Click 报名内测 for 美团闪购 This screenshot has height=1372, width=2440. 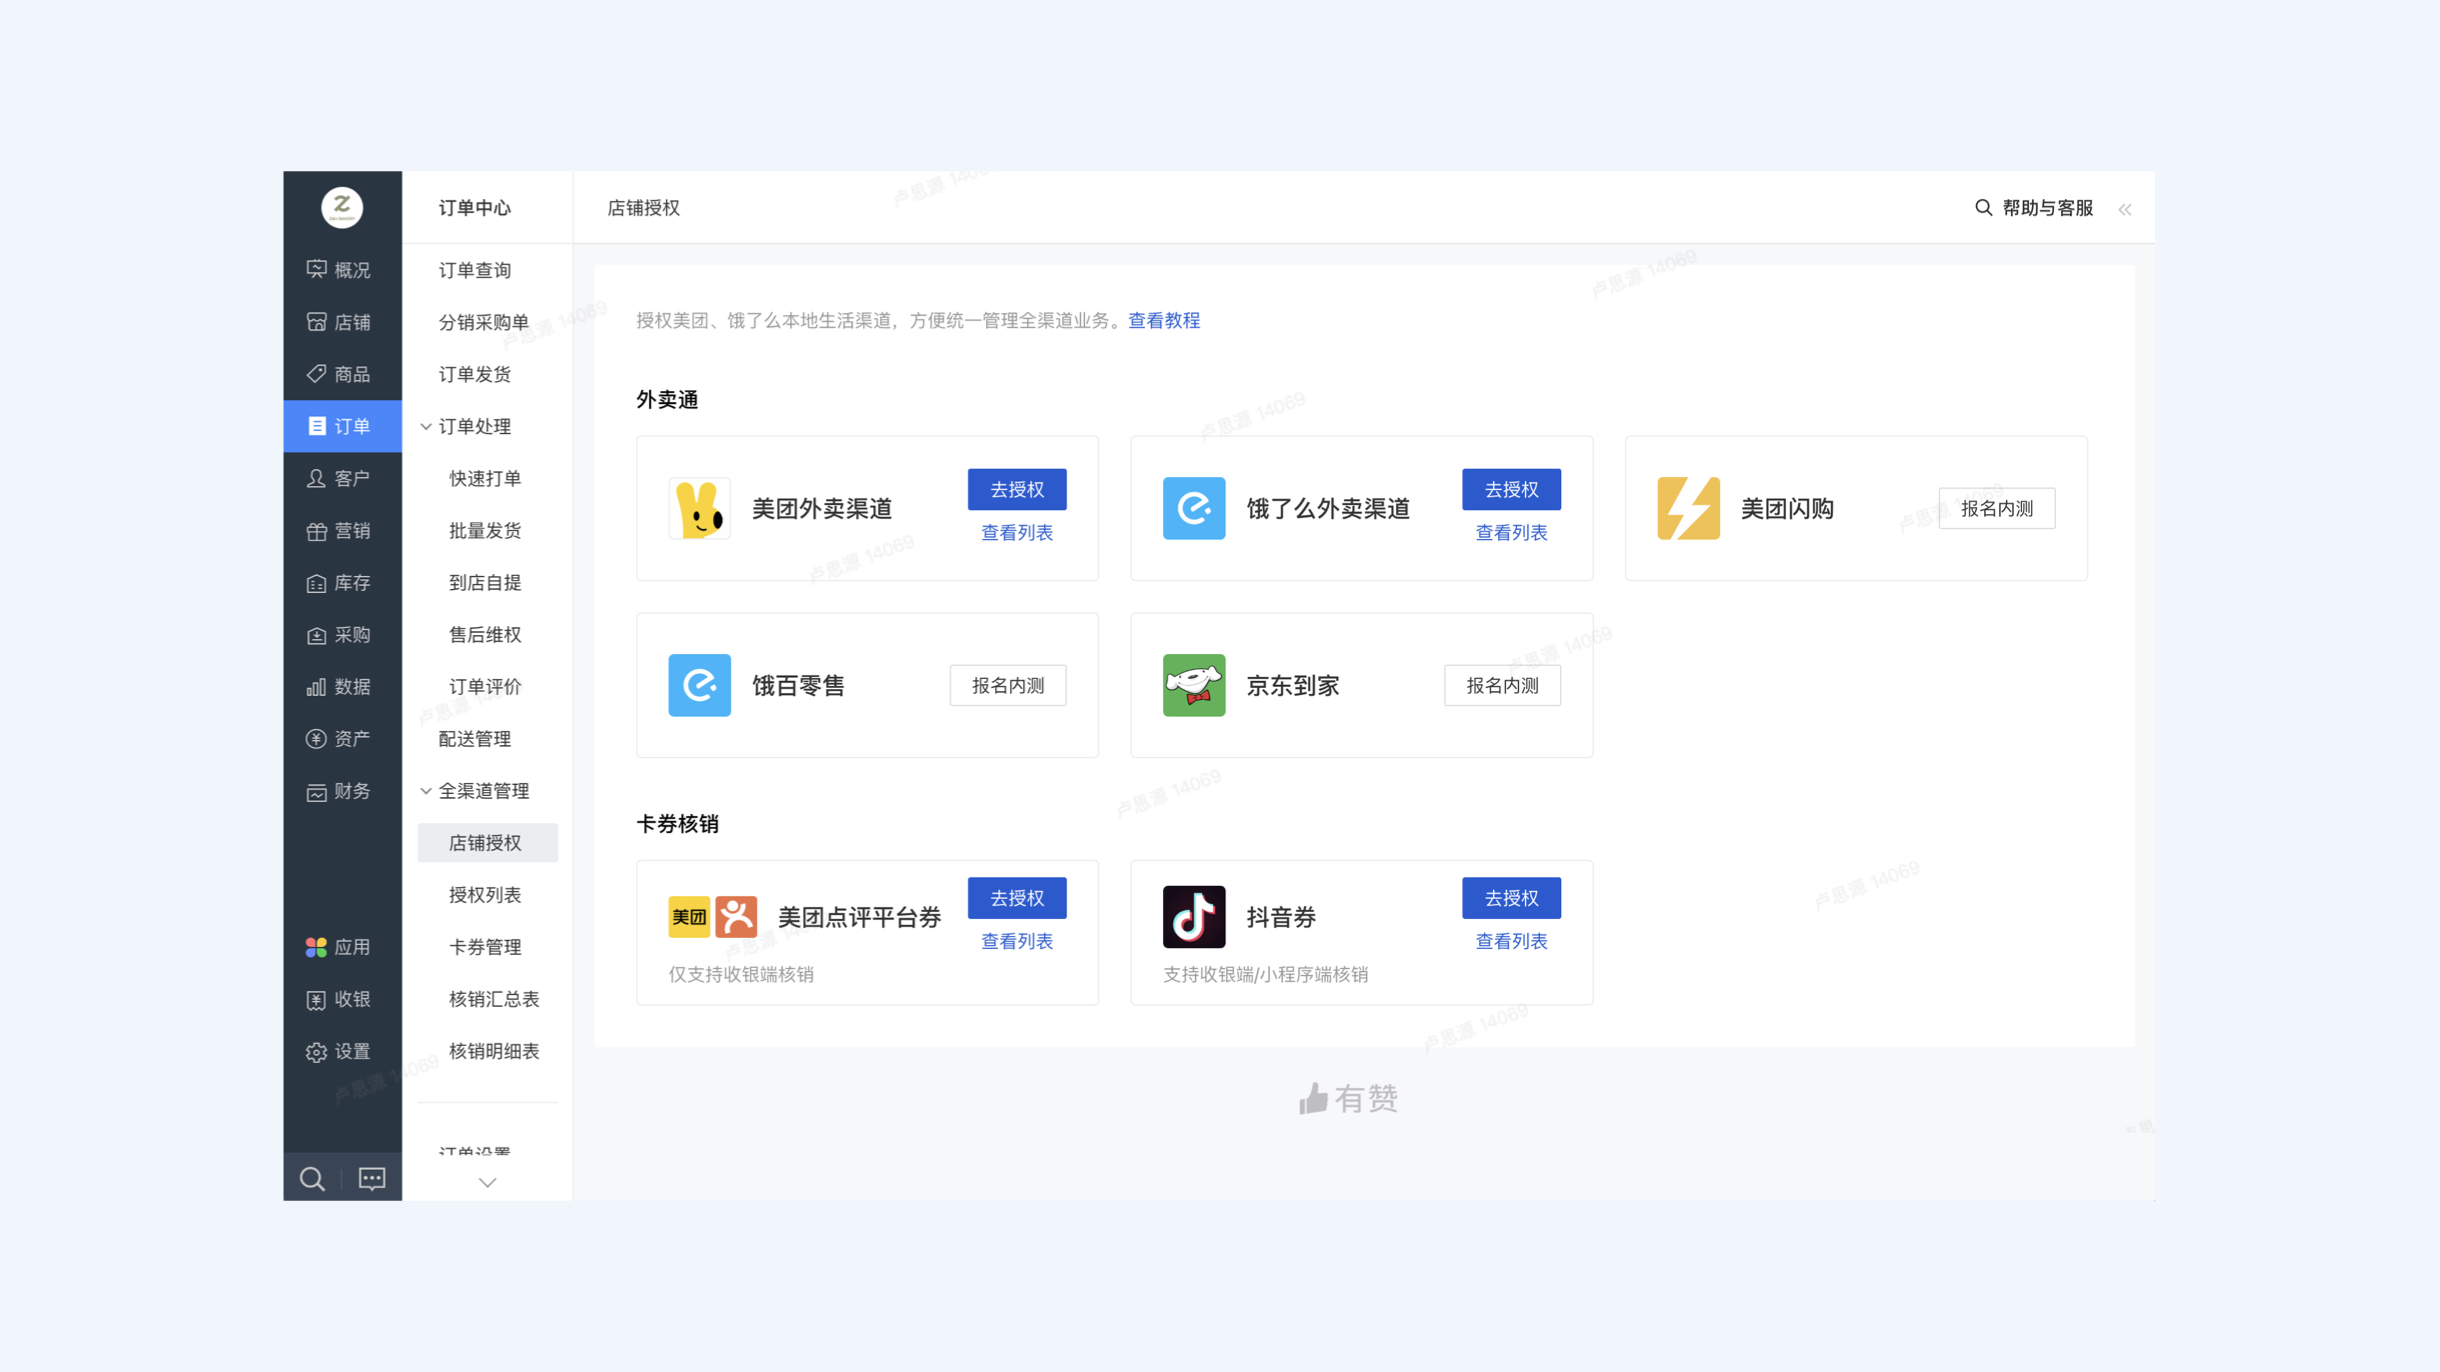[1997, 508]
